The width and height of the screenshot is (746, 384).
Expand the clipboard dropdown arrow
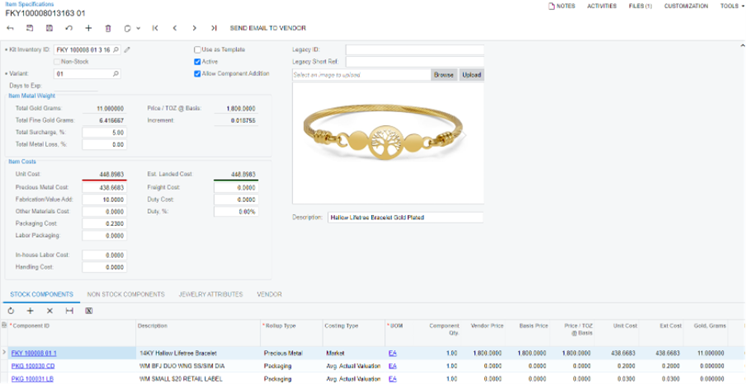coord(138,29)
